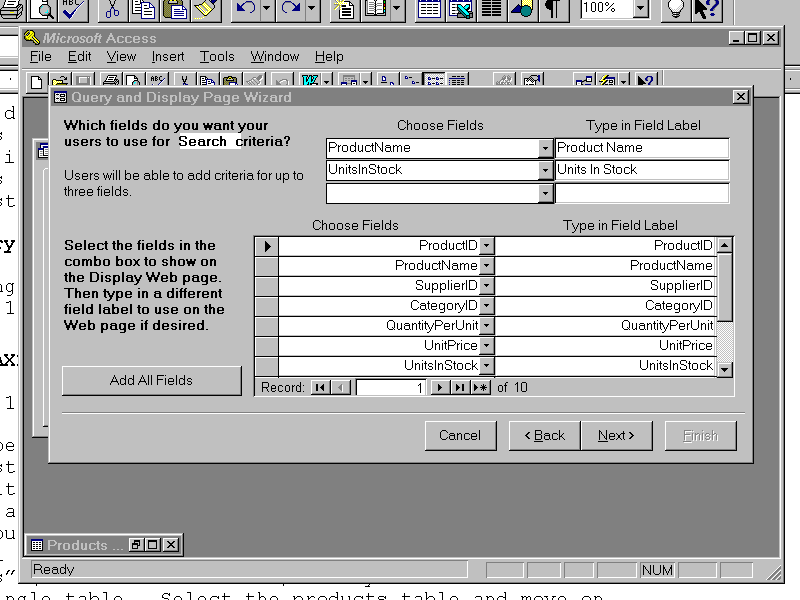Jump to the last record in navigator
The width and height of the screenshot is (800, 600).
pos(459,387)
